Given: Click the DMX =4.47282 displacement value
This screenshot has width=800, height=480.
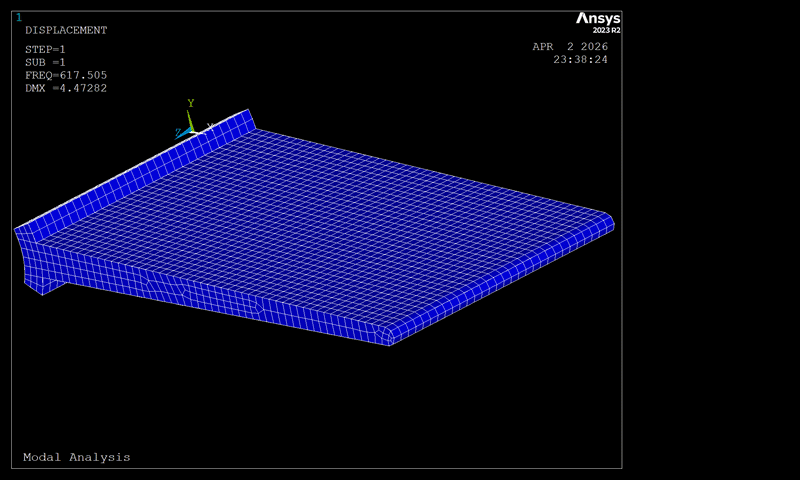Looking at the screenshot, I should coord(65,88).
